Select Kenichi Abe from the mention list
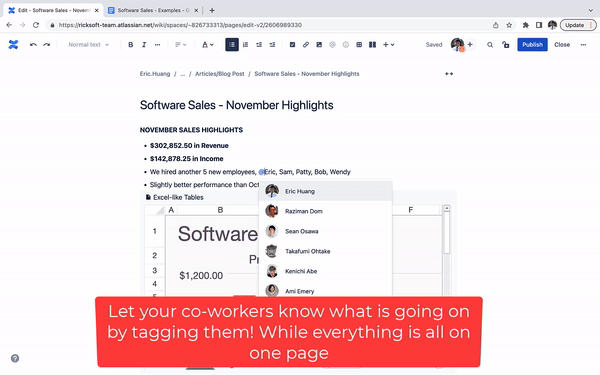The height and width of the screenshot is (375, 600). pos(325,271)
